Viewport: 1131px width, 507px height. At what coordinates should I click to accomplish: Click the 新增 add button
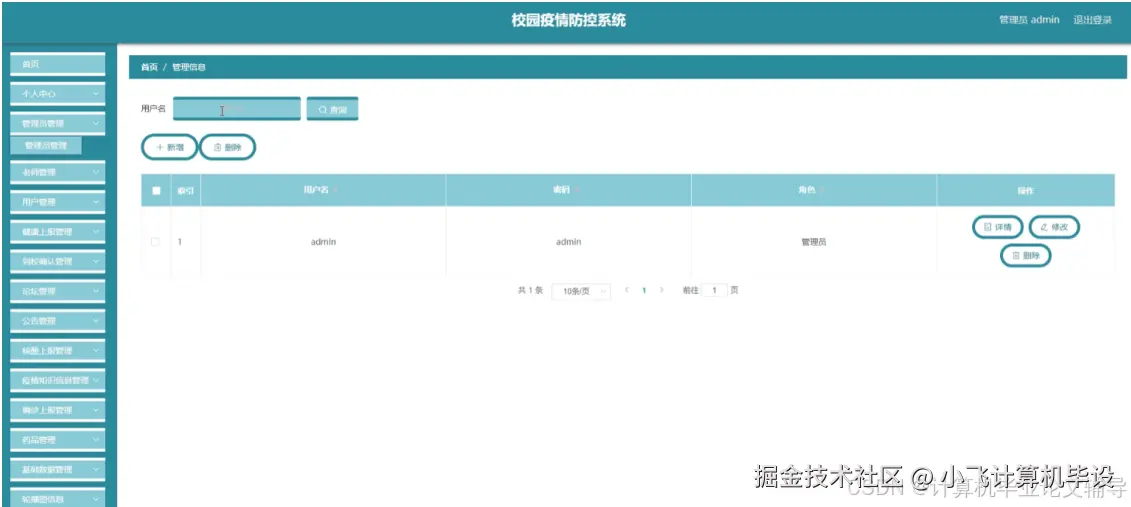pos(169,147)
